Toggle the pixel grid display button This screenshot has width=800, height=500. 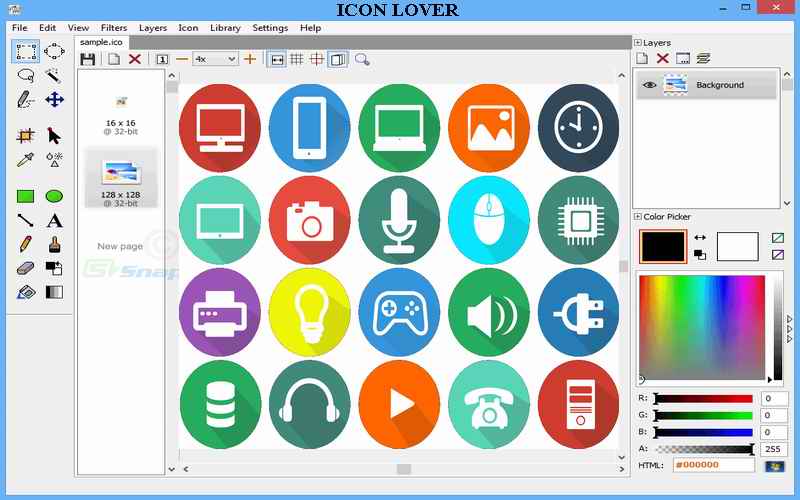click(x=297, y=60)
